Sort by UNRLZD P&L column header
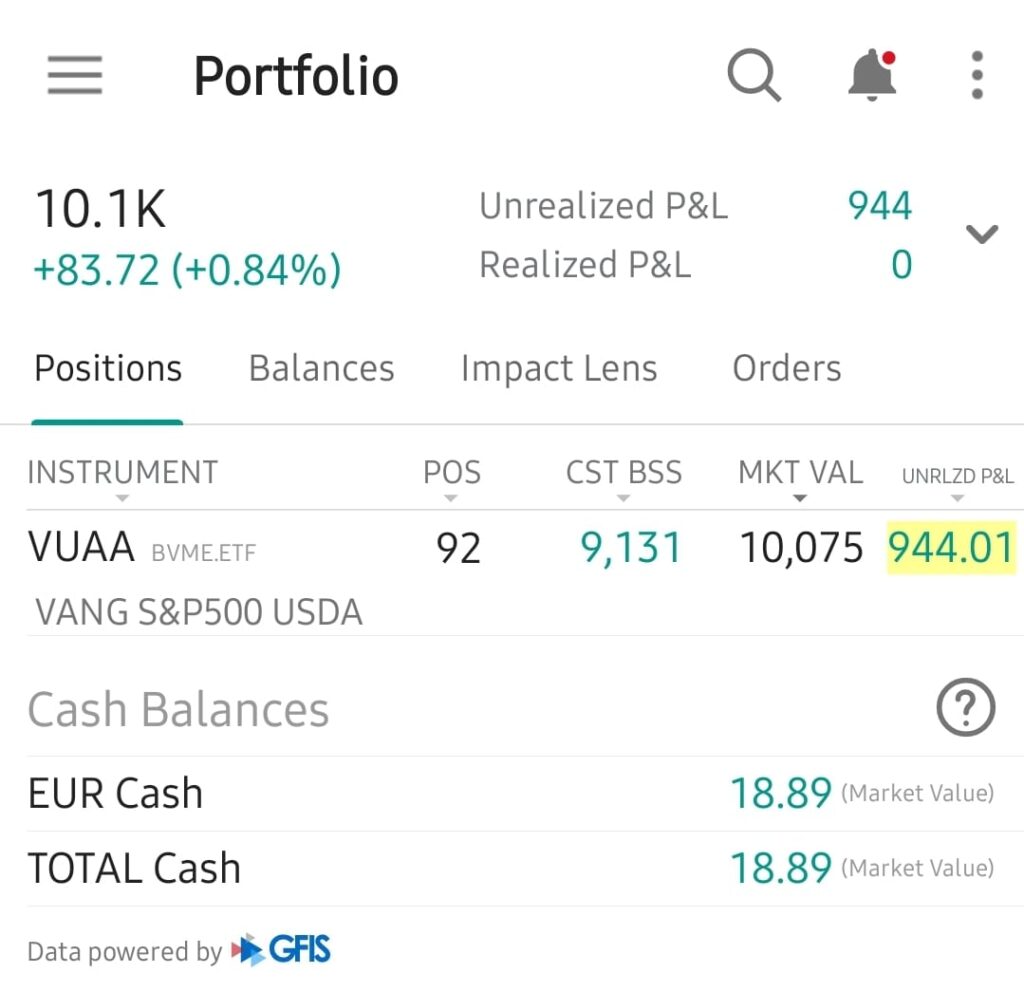The image size is (1024, 992). pos(957,477)
